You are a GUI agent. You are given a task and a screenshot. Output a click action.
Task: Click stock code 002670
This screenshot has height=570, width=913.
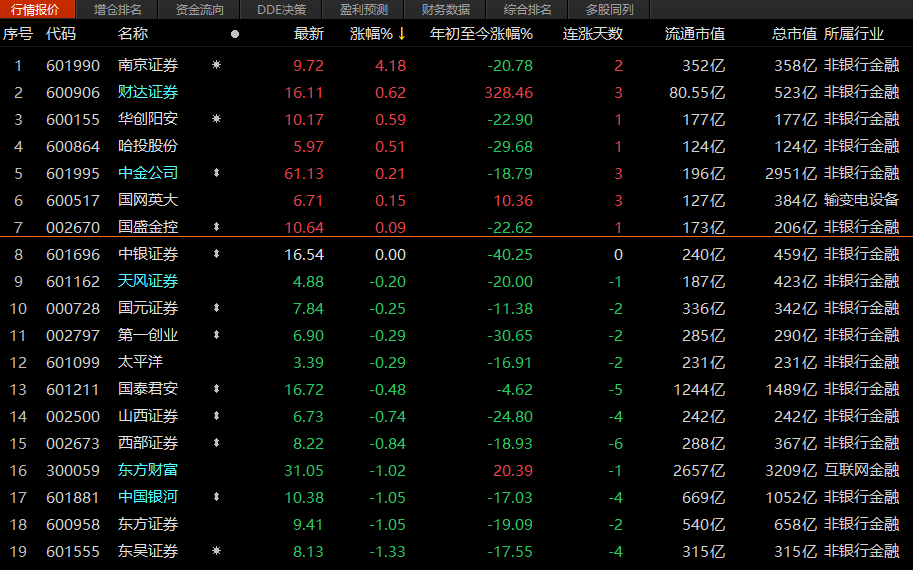tap(73, 228)
